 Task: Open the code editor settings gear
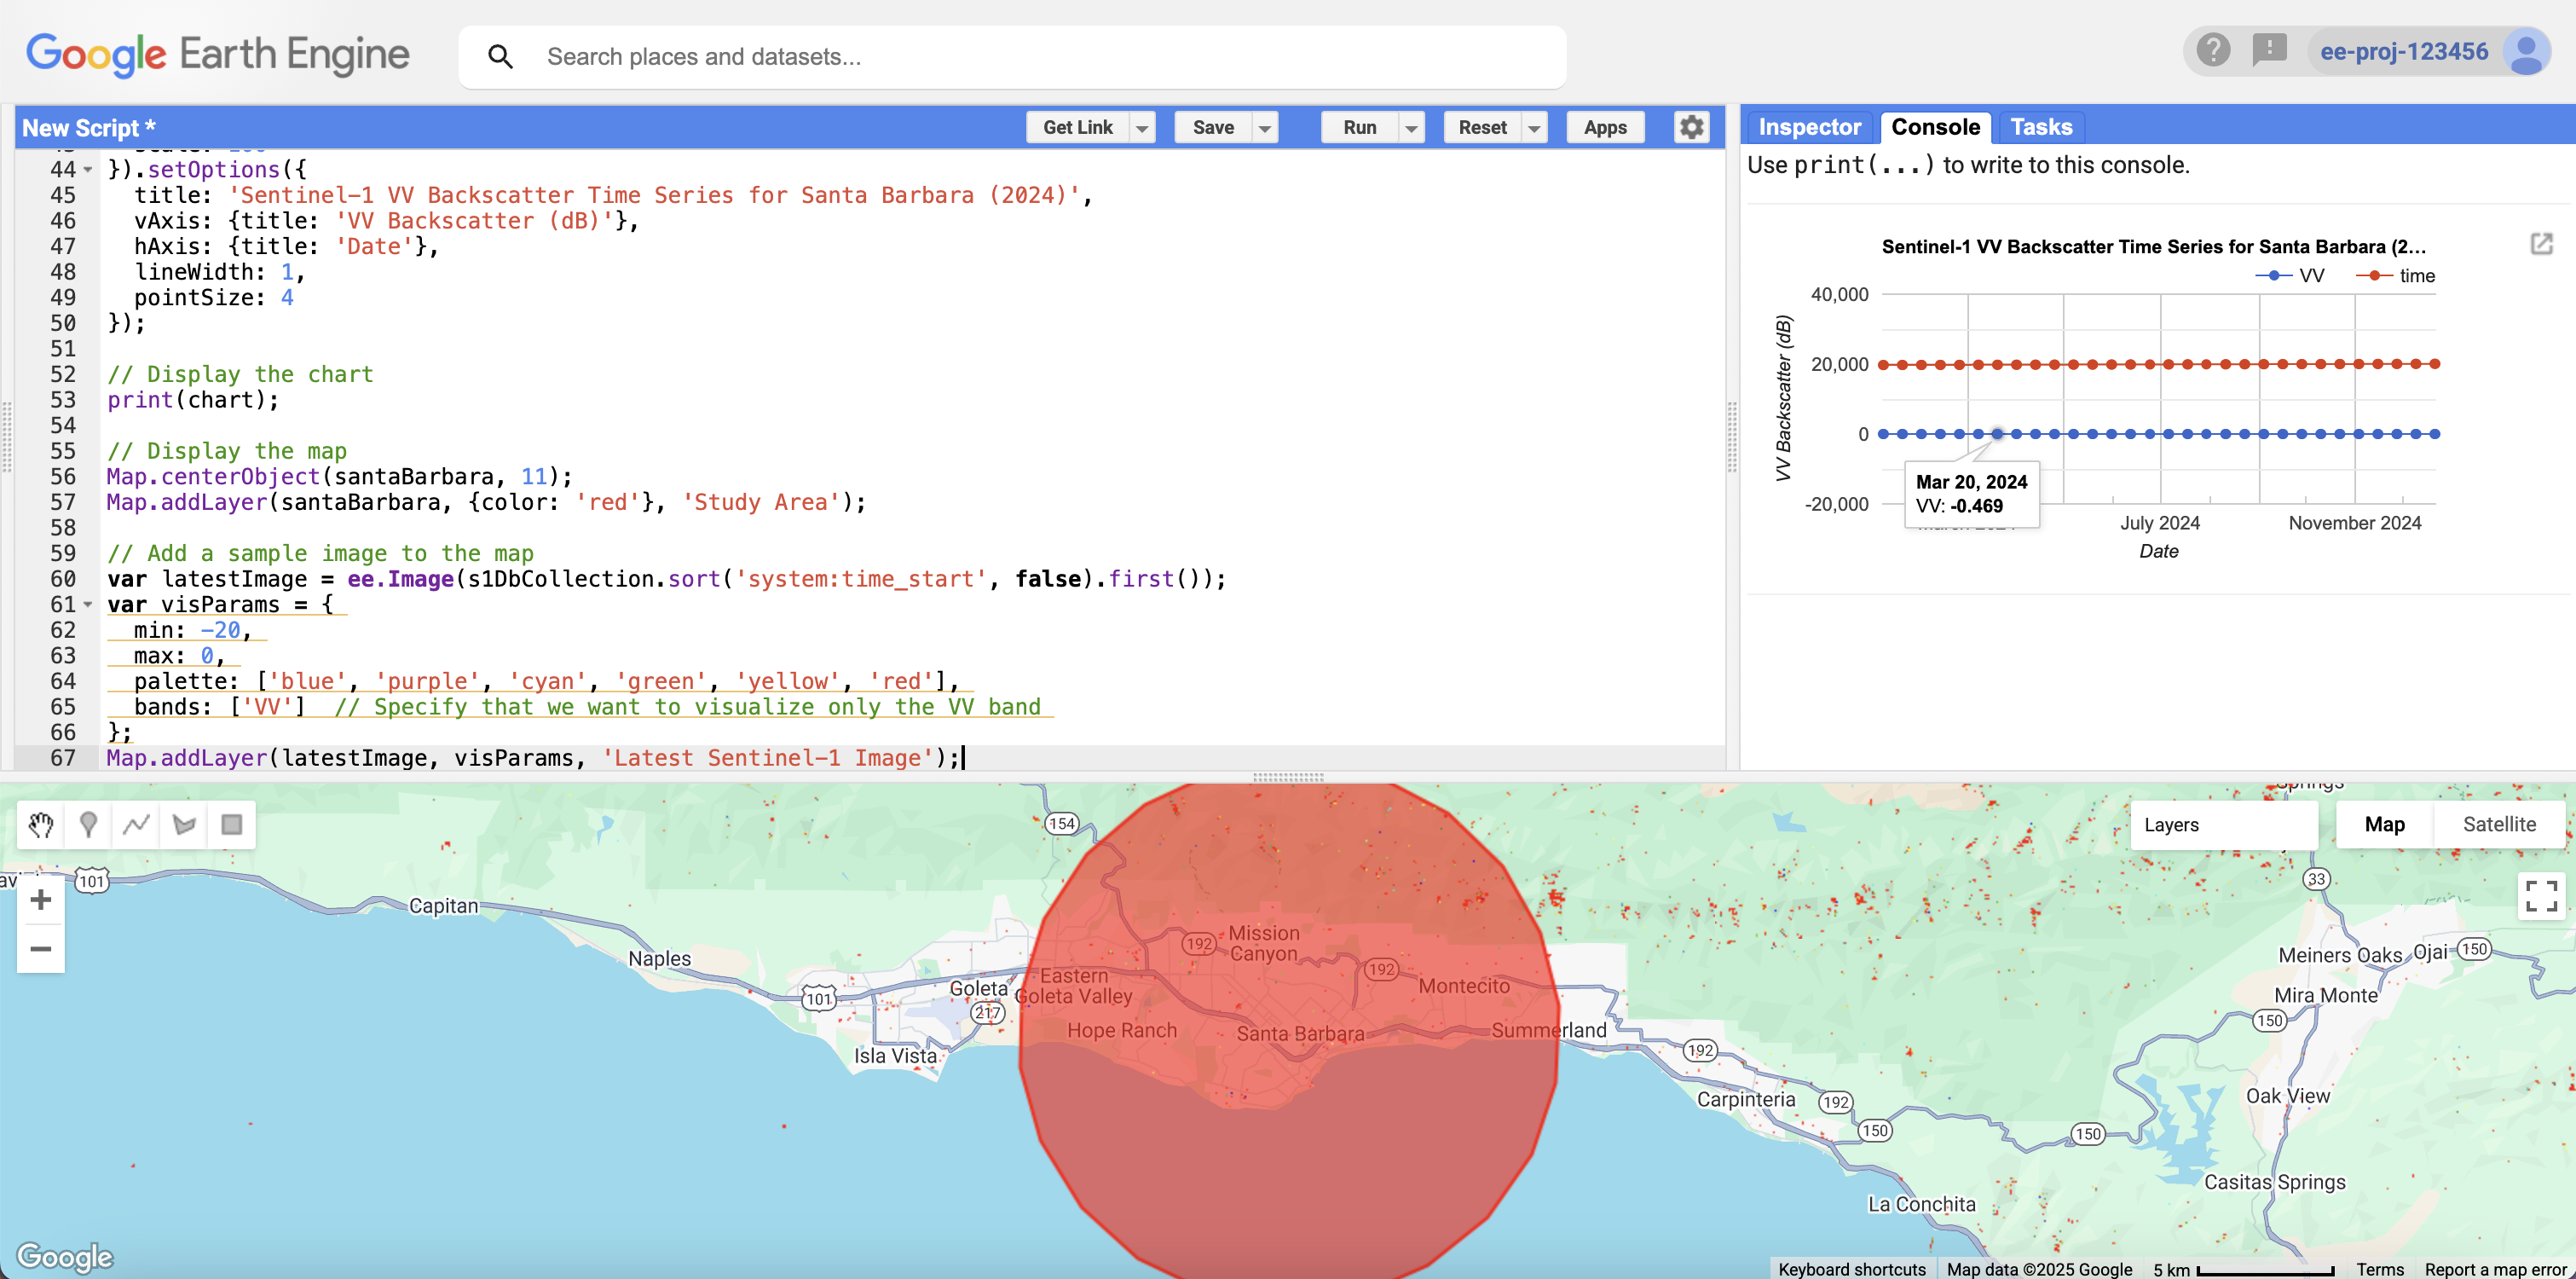pyautogui.click(x=1691, y=127)
